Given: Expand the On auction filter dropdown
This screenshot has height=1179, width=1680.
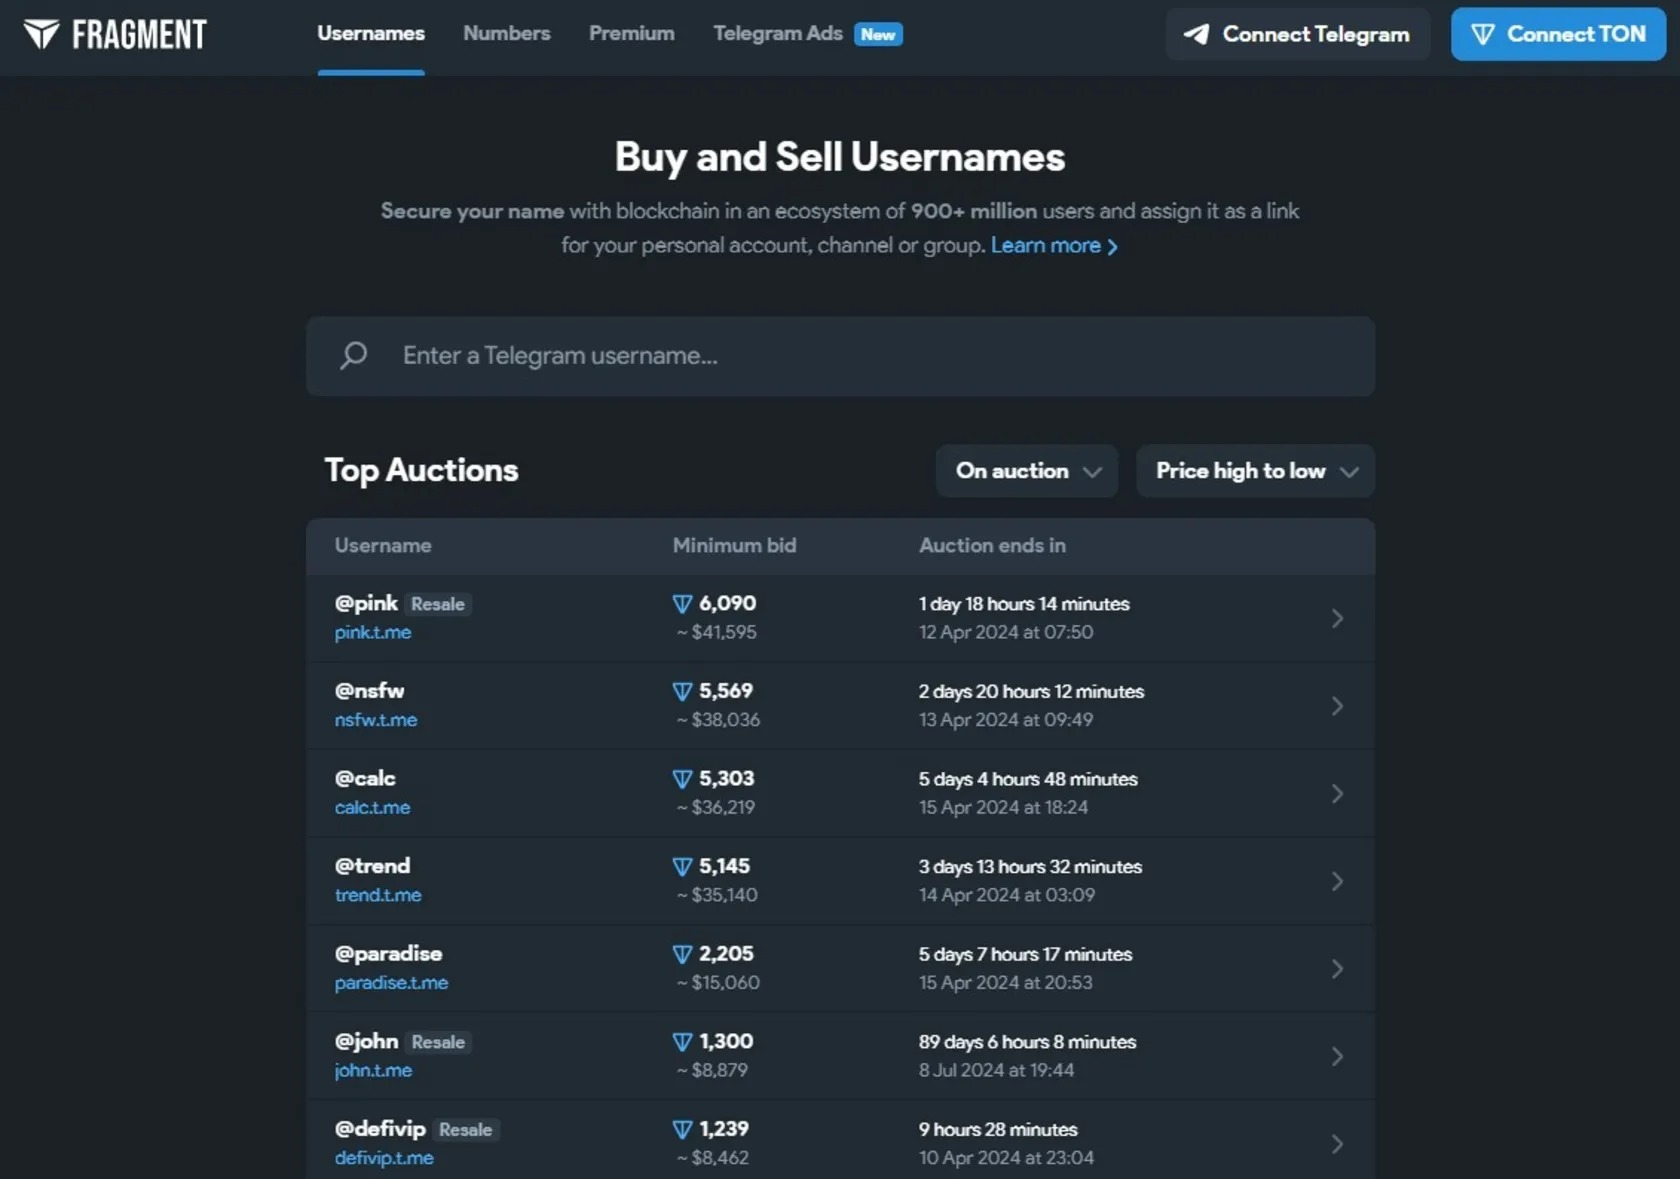Looking at the screenshot, I should click(1027, 471).
